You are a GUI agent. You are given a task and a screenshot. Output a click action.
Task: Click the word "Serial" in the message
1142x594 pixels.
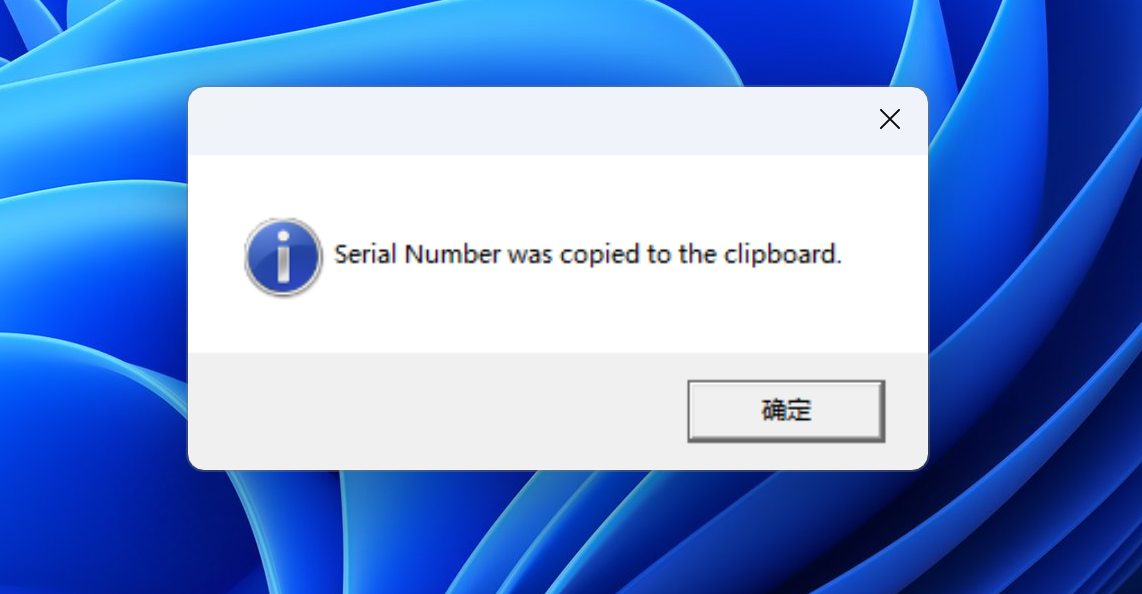tap(365, 254)
